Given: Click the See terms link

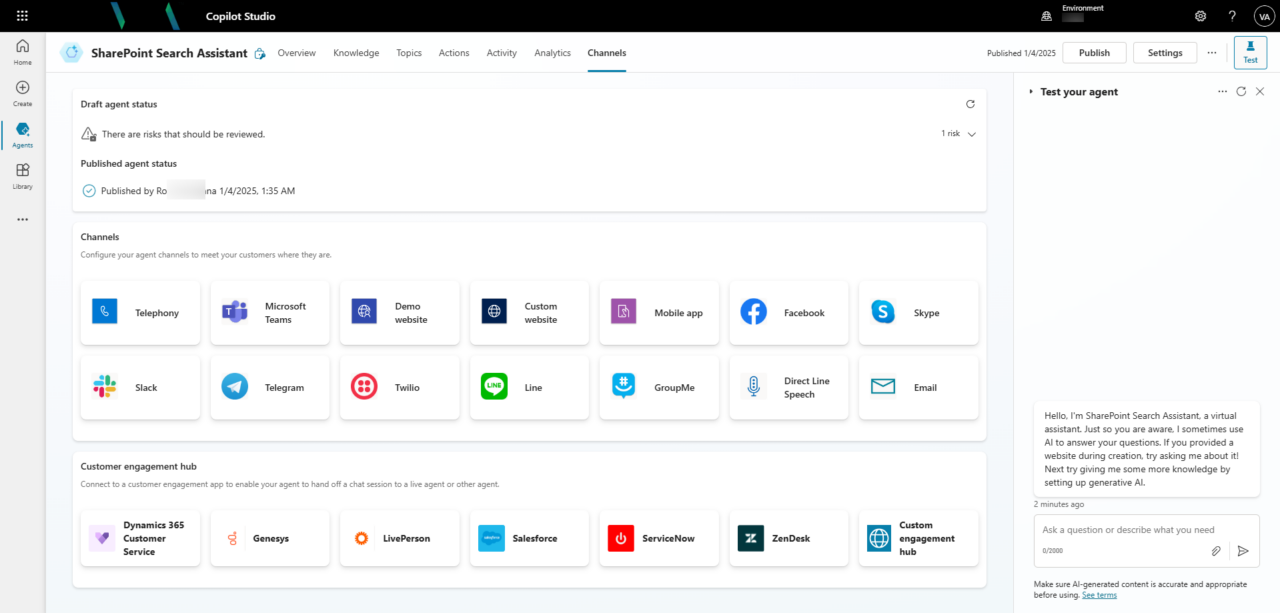Looking at the screenshot, I should click(1099, 595).
